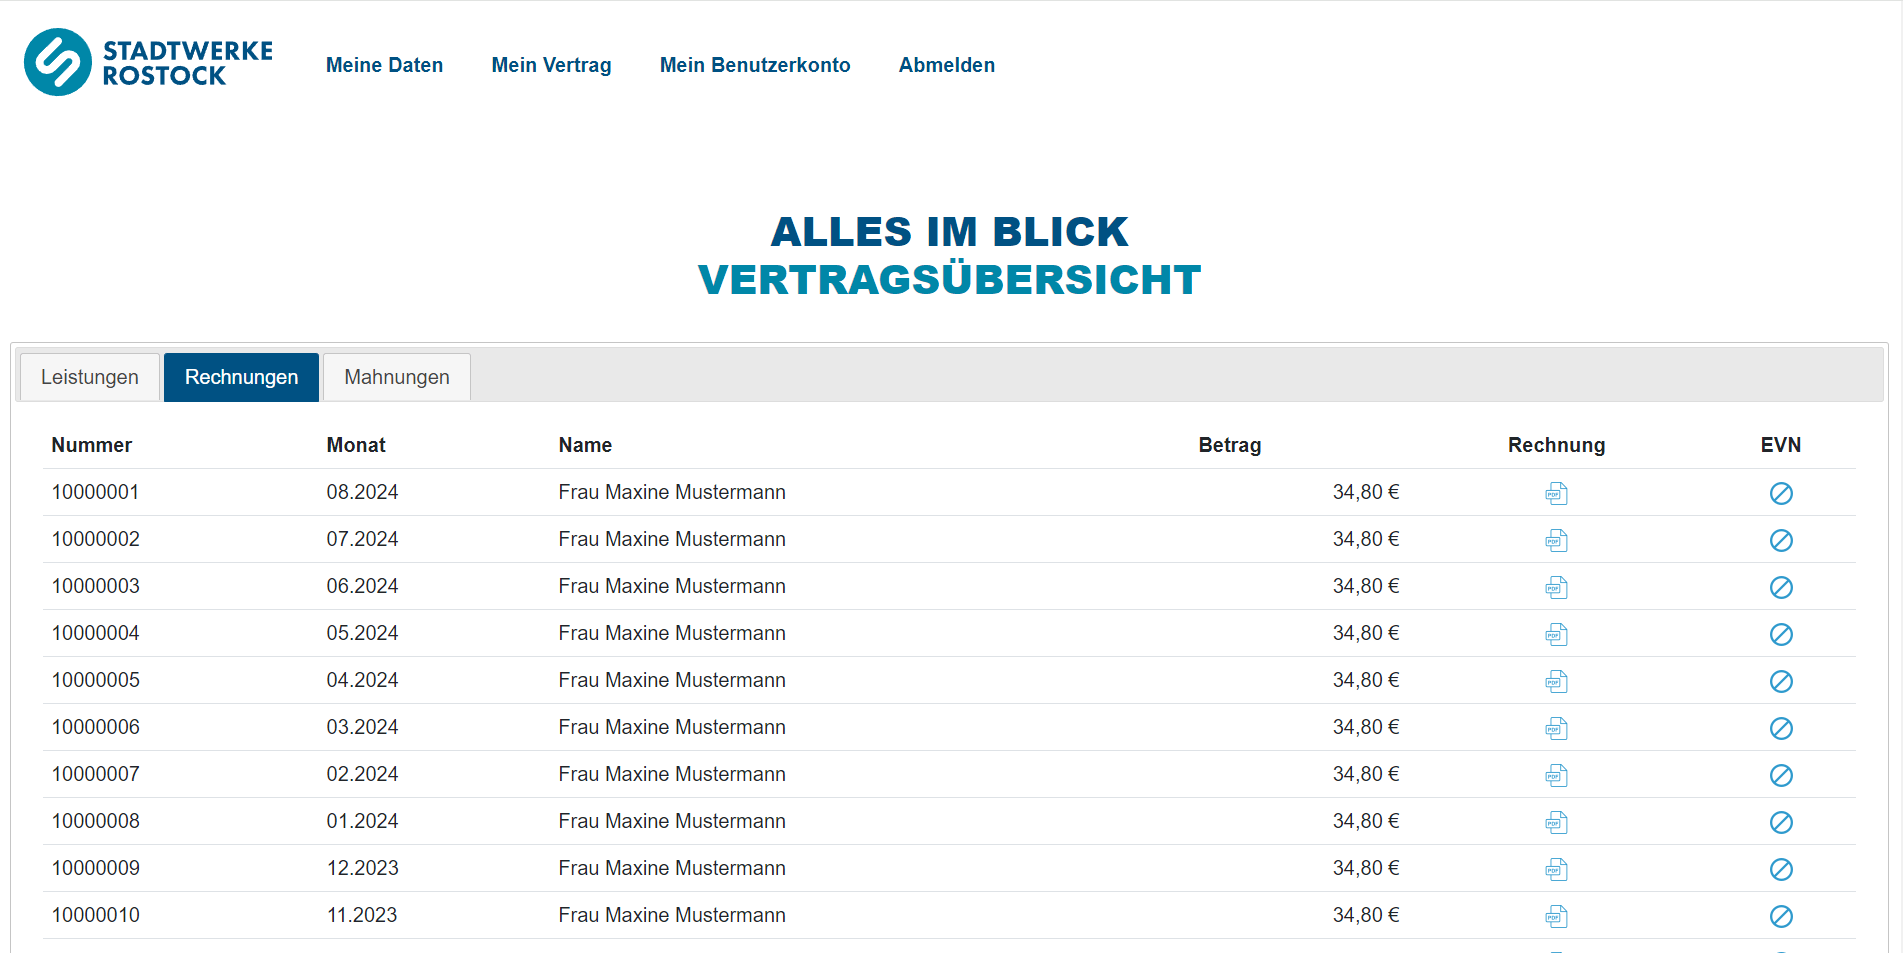This screenshot has height=953, width=1903.
Task: Download the 05.2024 invoice PDF
Action: coord(1556,634)
